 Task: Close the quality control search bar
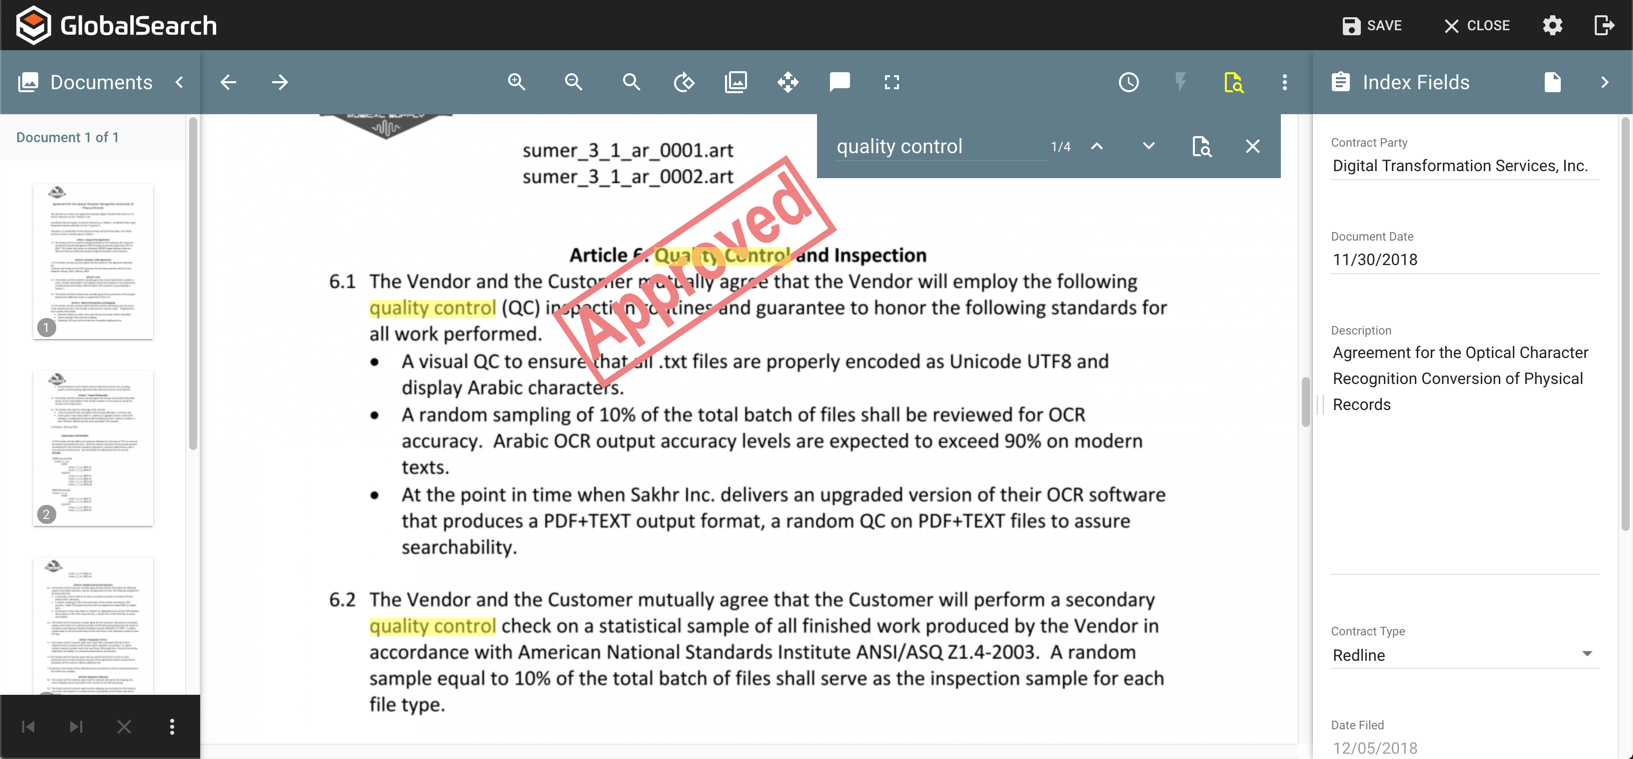point(1253,146)
